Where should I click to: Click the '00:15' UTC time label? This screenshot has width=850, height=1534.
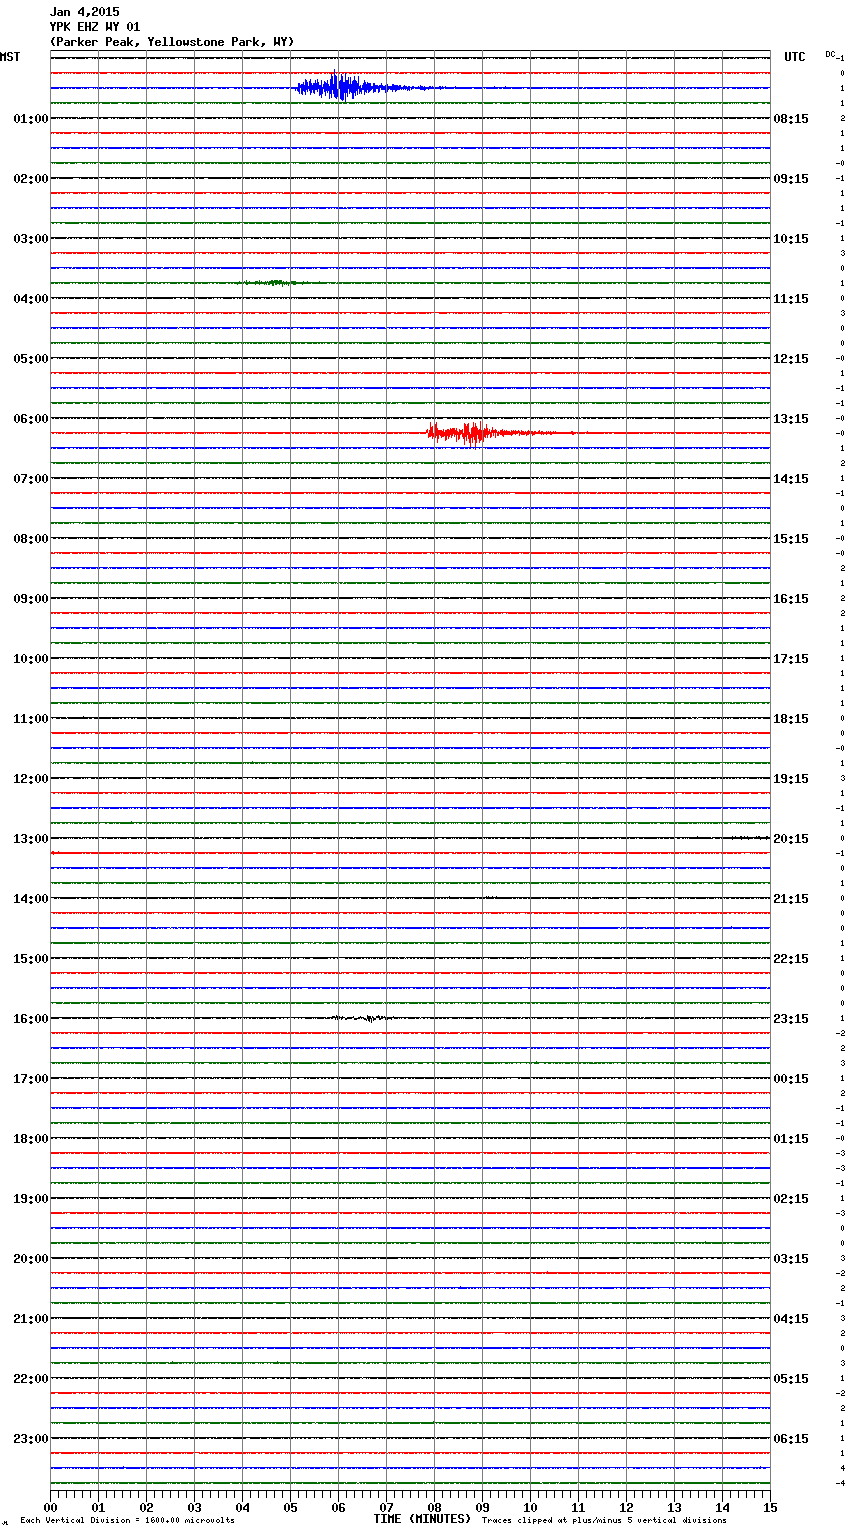pyautogui.click(x=791, y=1079)
